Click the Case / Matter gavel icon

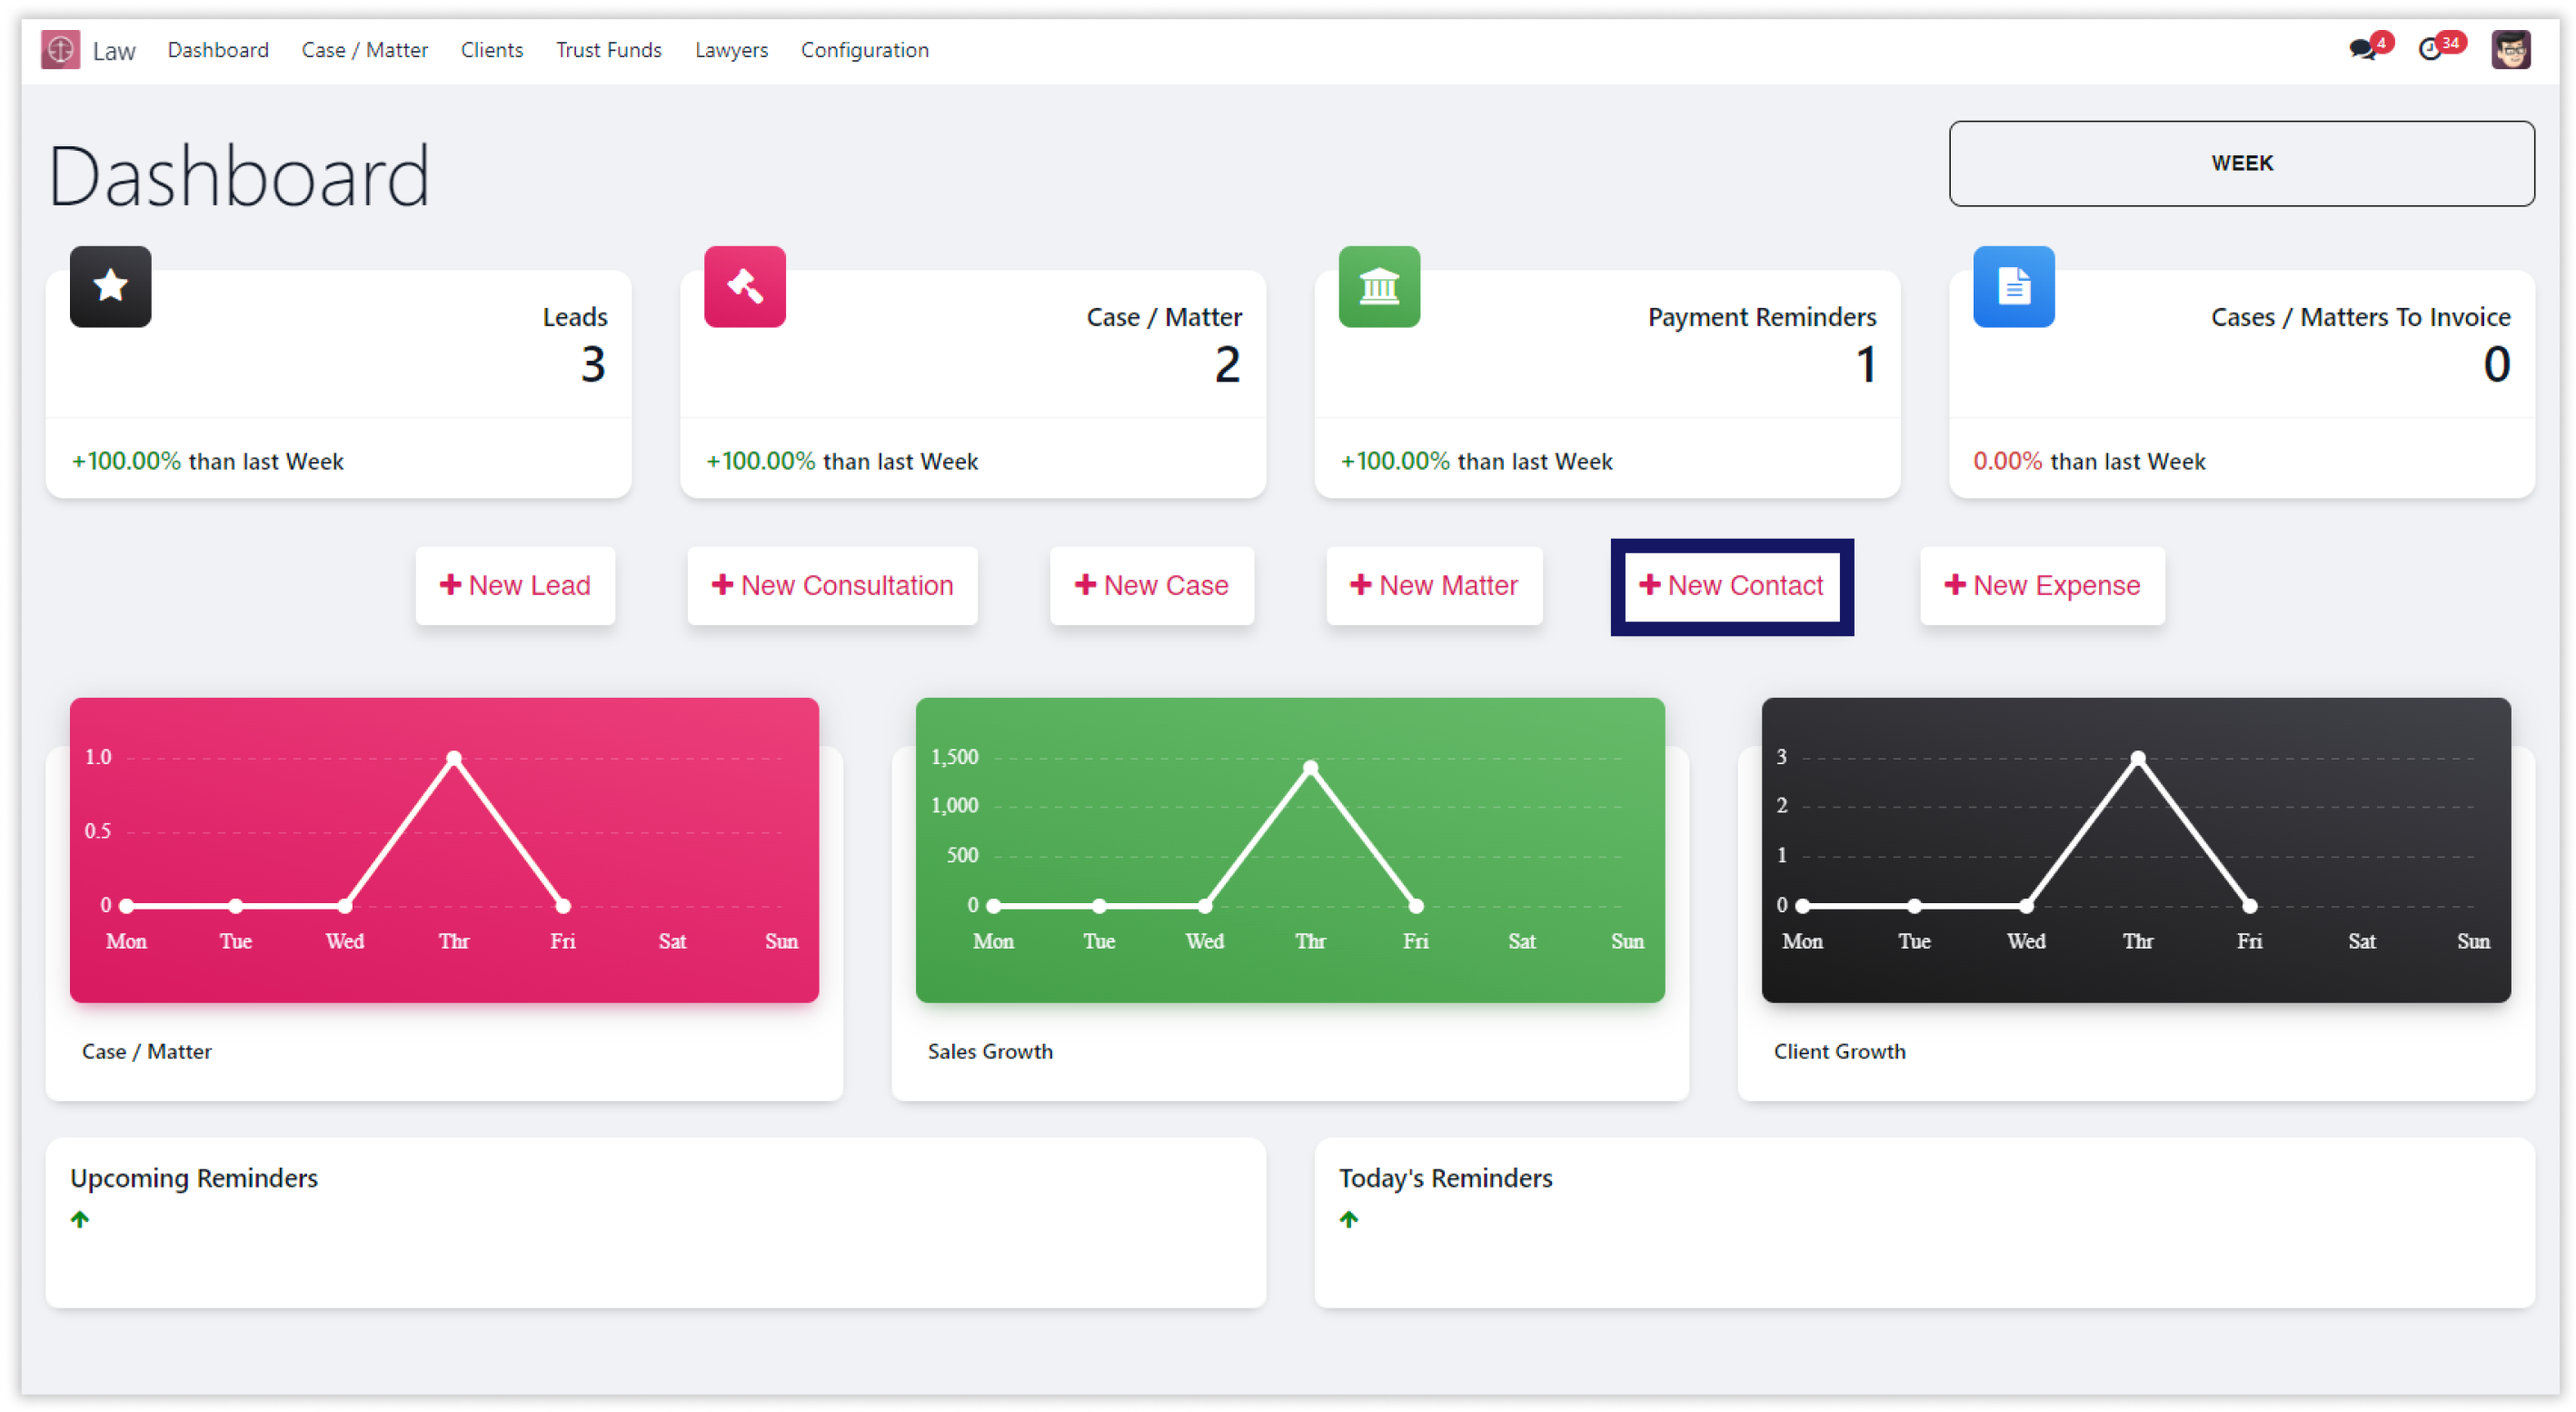pos(745,287)
